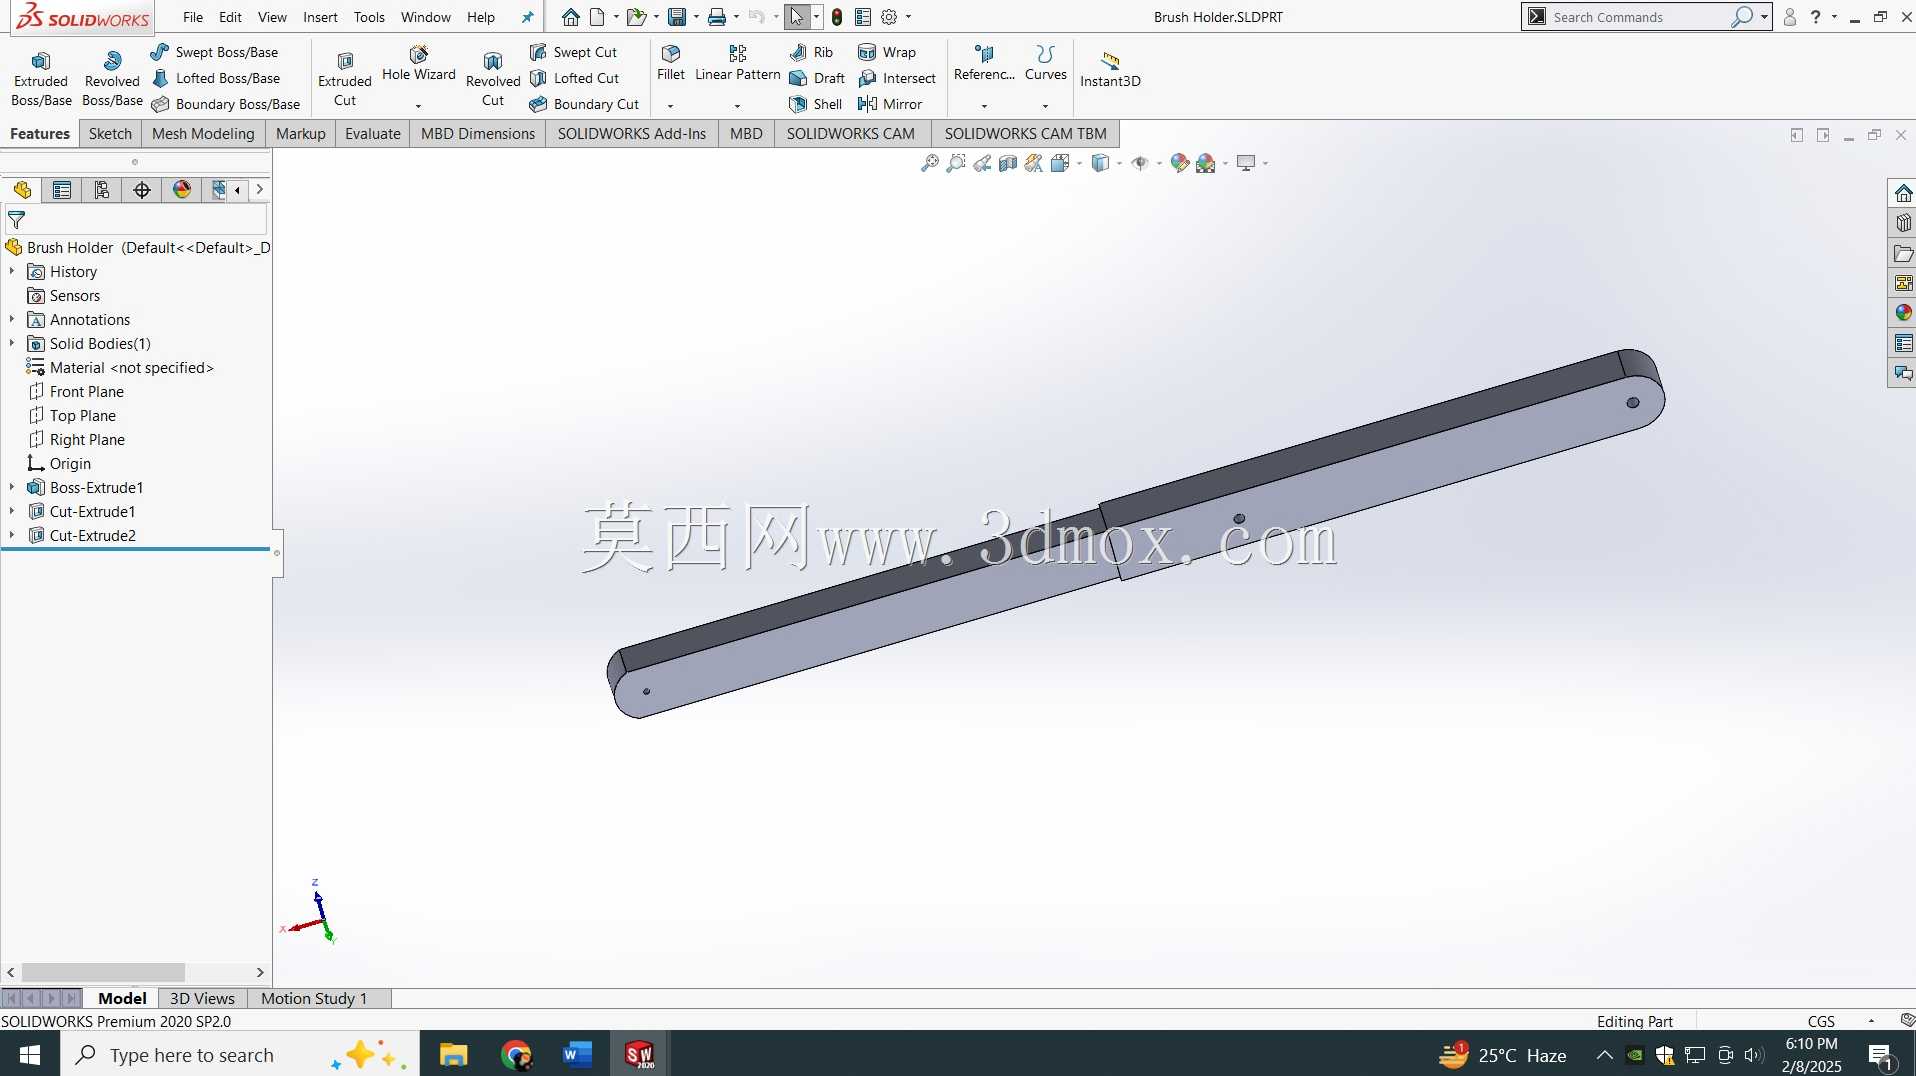
Task: Choose the Intersect tool
Action: pyautogui.click(x=897, y=78)
